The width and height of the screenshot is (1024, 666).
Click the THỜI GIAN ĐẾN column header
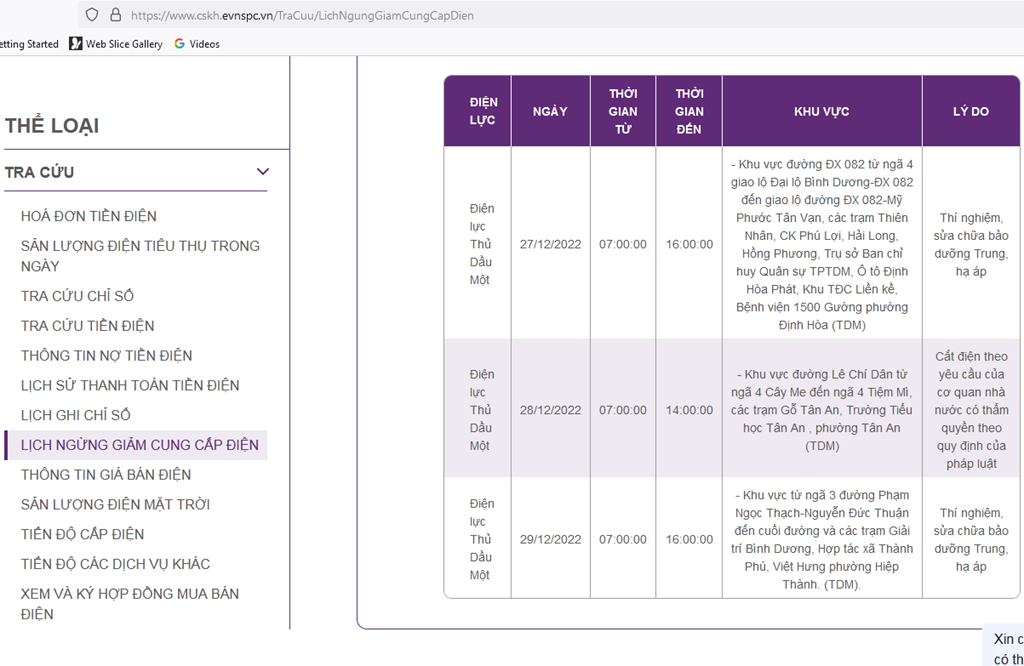(x=689, y=111)
